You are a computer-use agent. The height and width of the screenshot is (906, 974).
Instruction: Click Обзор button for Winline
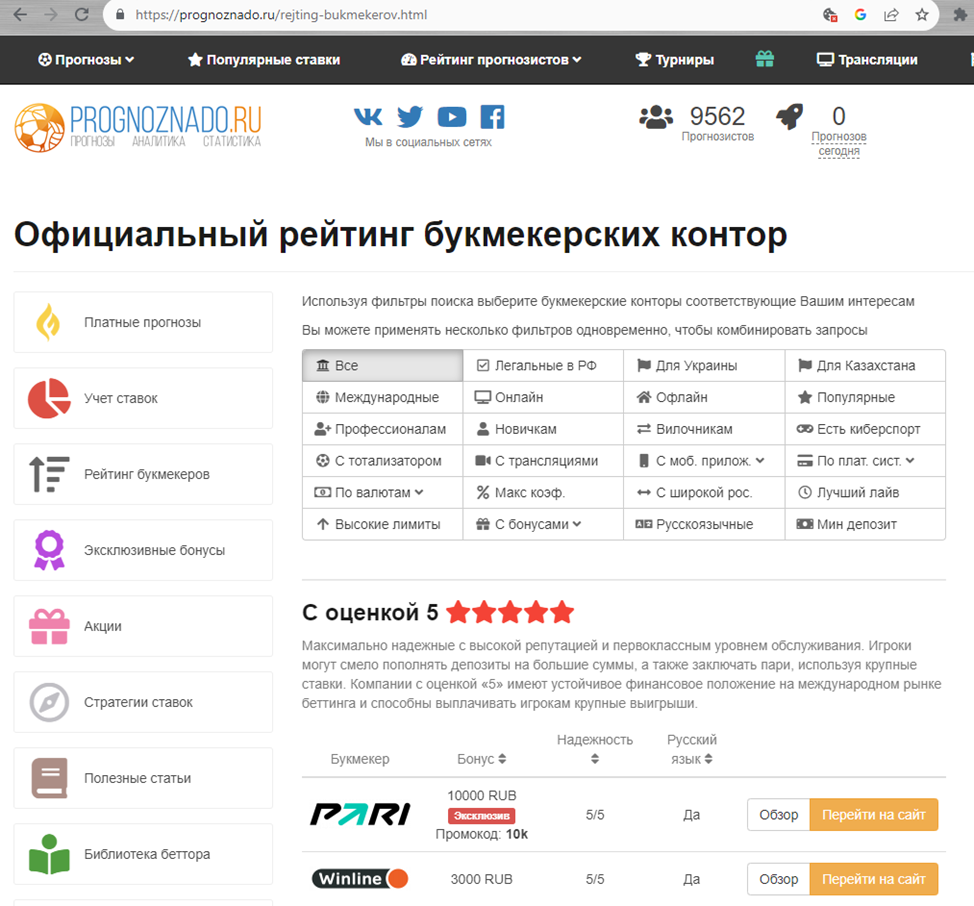point(777,878)
